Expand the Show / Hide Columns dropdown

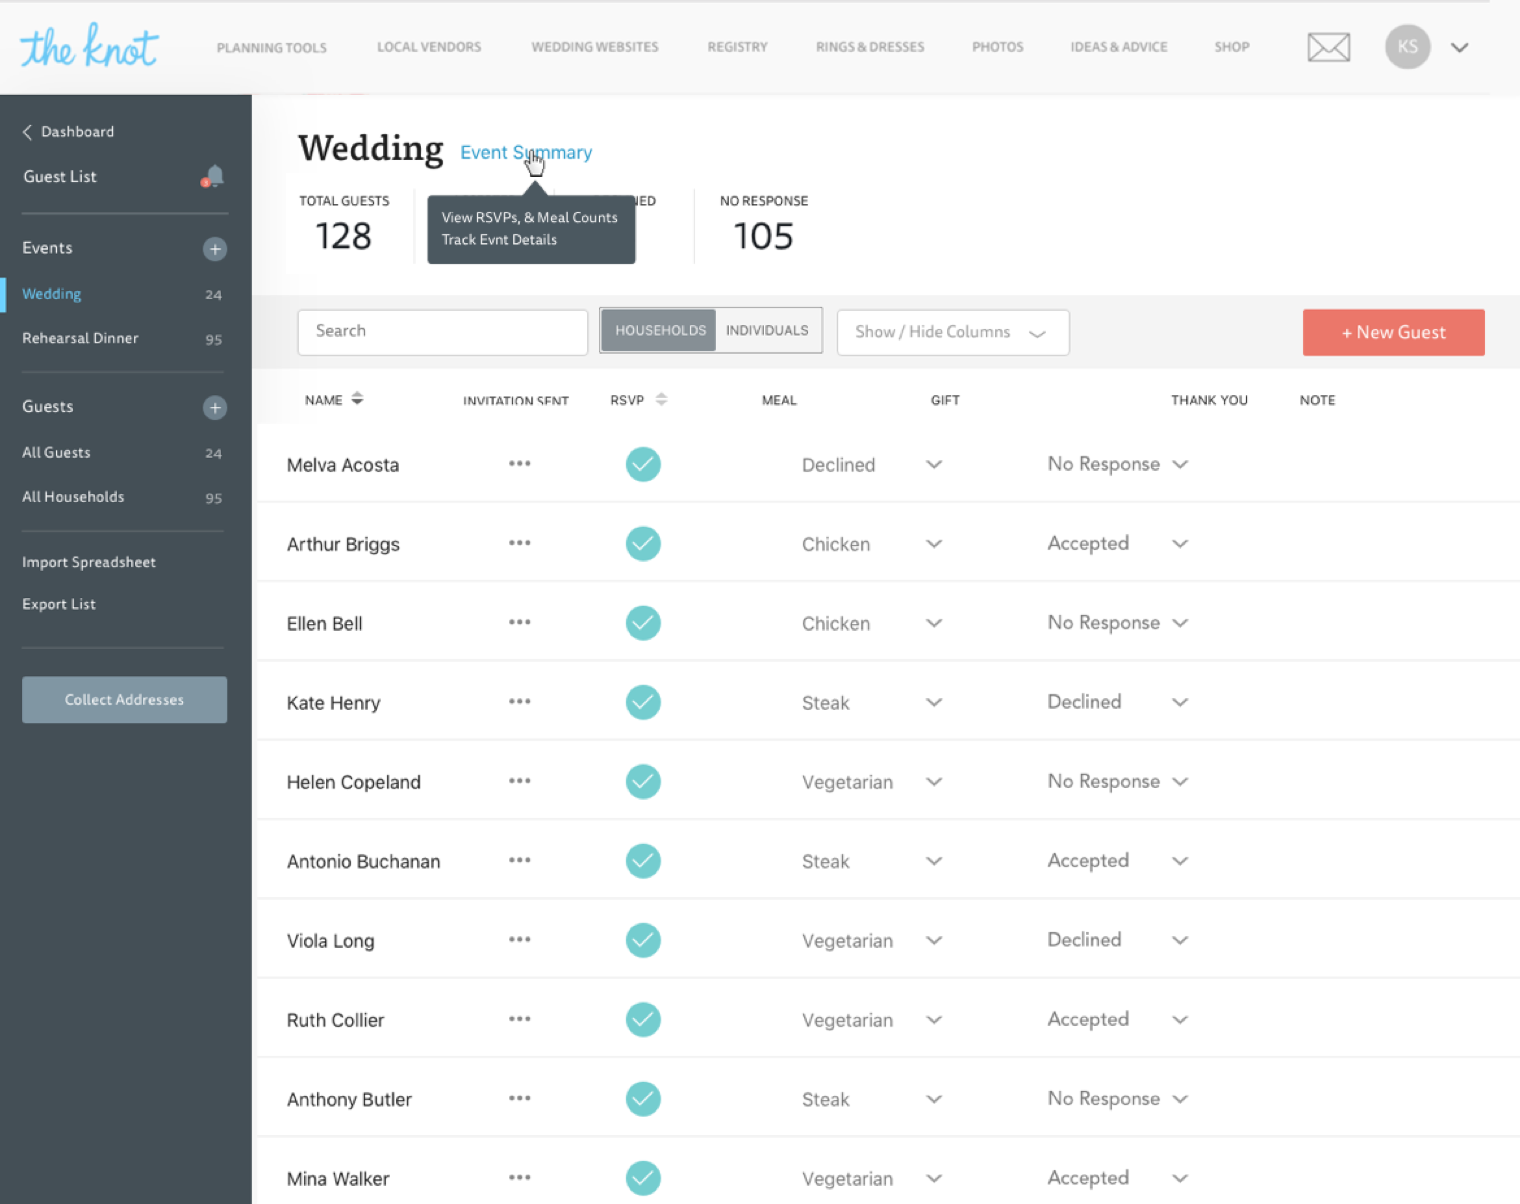pyautogui.click(x=952, y=332)
